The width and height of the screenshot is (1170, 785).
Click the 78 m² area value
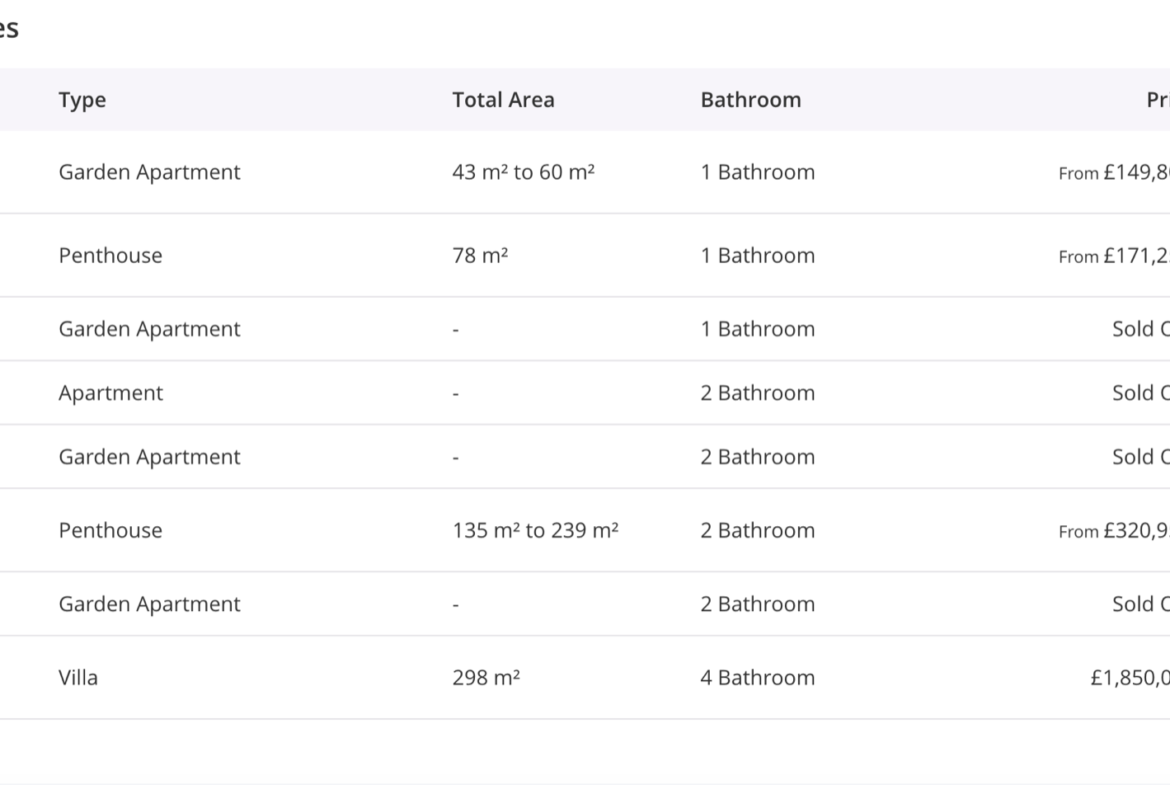pos(480,255)
